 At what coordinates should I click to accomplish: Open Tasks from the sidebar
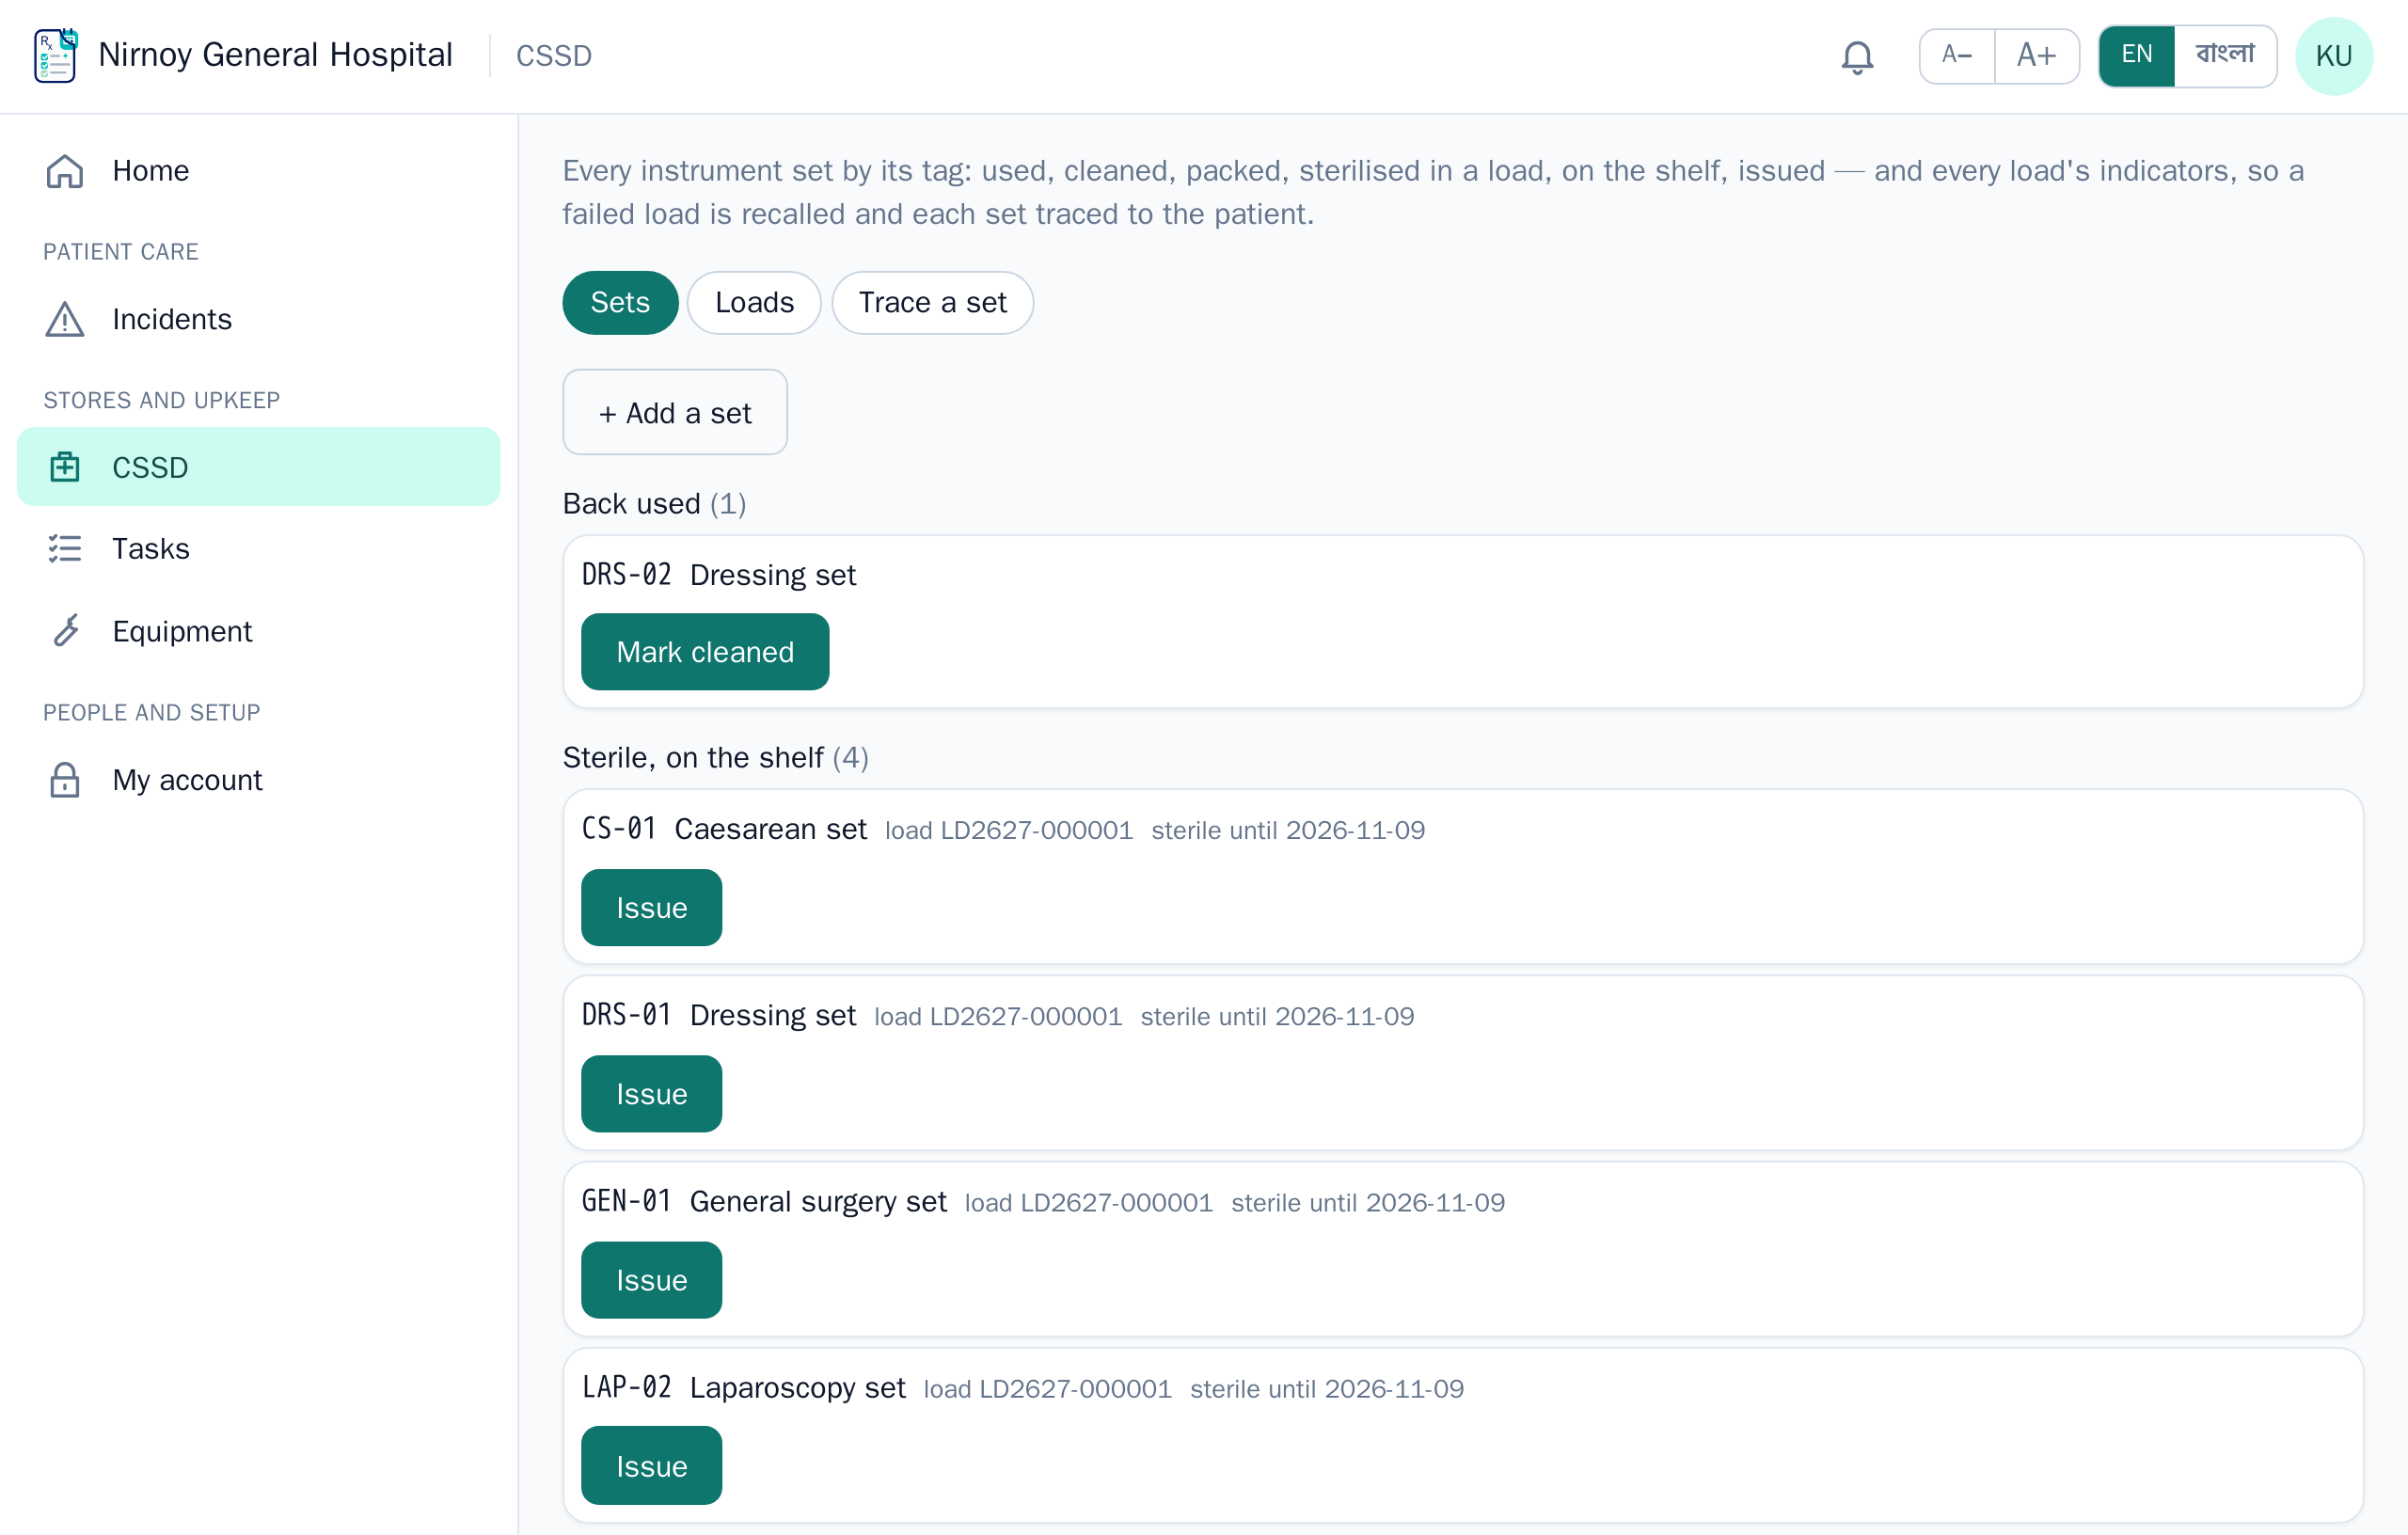(x=258, y=548)
